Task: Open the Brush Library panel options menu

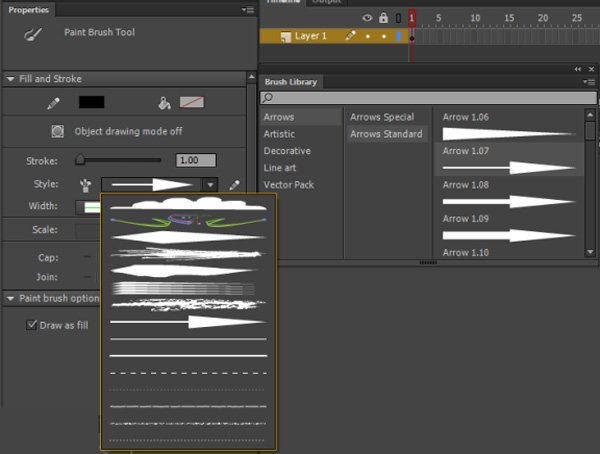Action: tap(589, 82)
